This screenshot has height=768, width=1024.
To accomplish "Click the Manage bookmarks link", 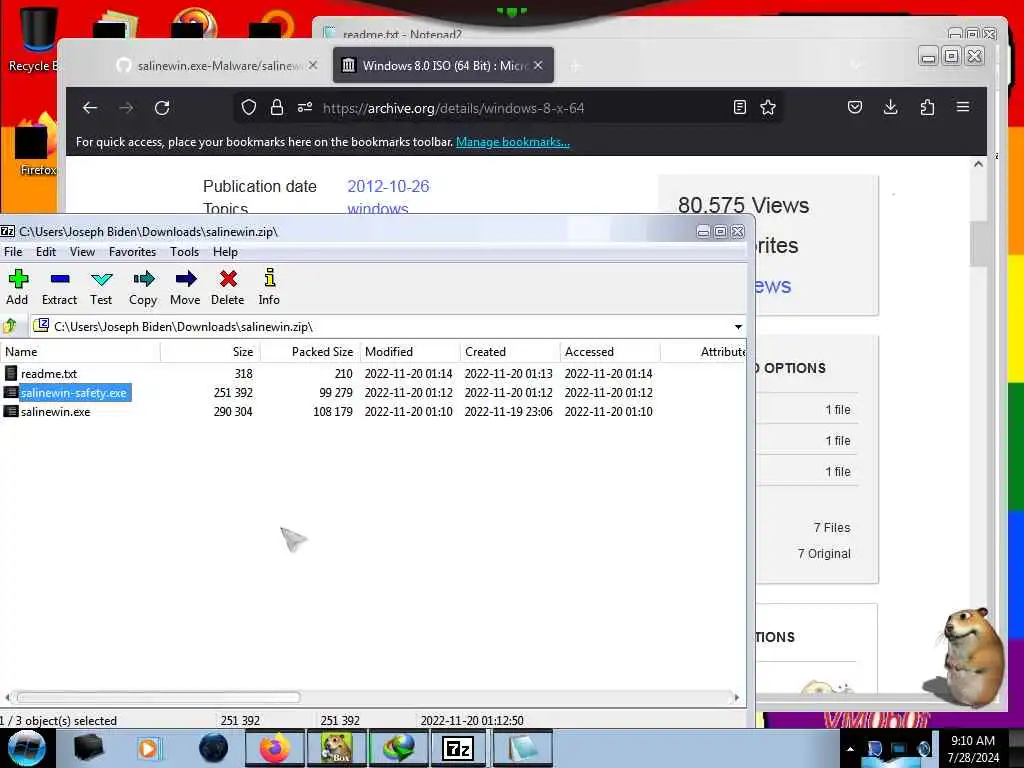I will click(513, 142).
